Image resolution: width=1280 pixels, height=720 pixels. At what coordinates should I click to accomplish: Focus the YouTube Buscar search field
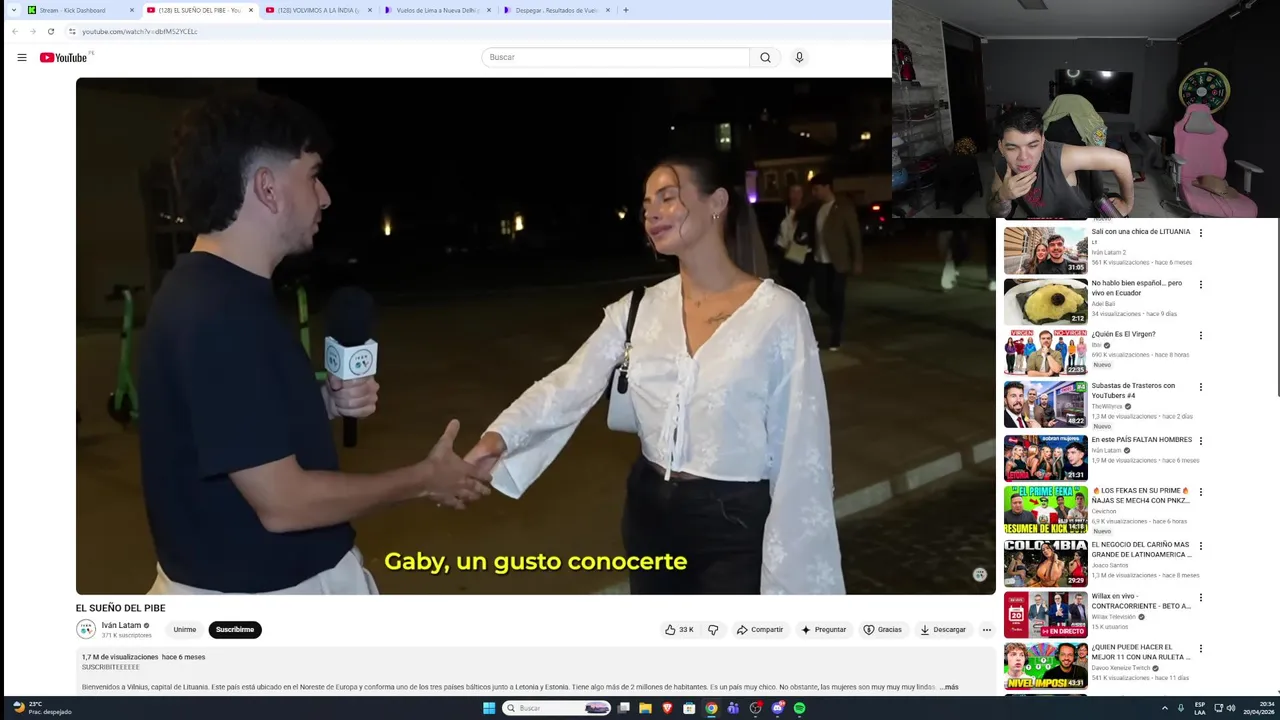pos(615,57)
